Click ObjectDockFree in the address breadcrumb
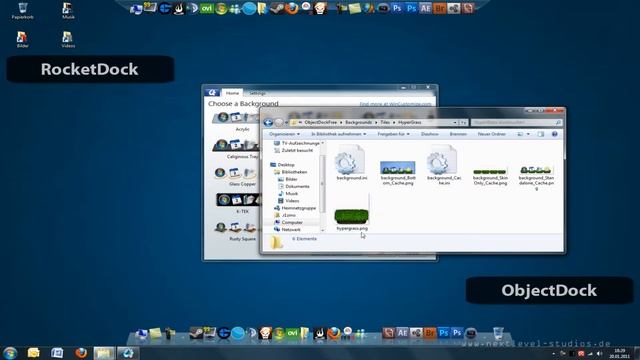The image size is (640, 360). [320, 122]
